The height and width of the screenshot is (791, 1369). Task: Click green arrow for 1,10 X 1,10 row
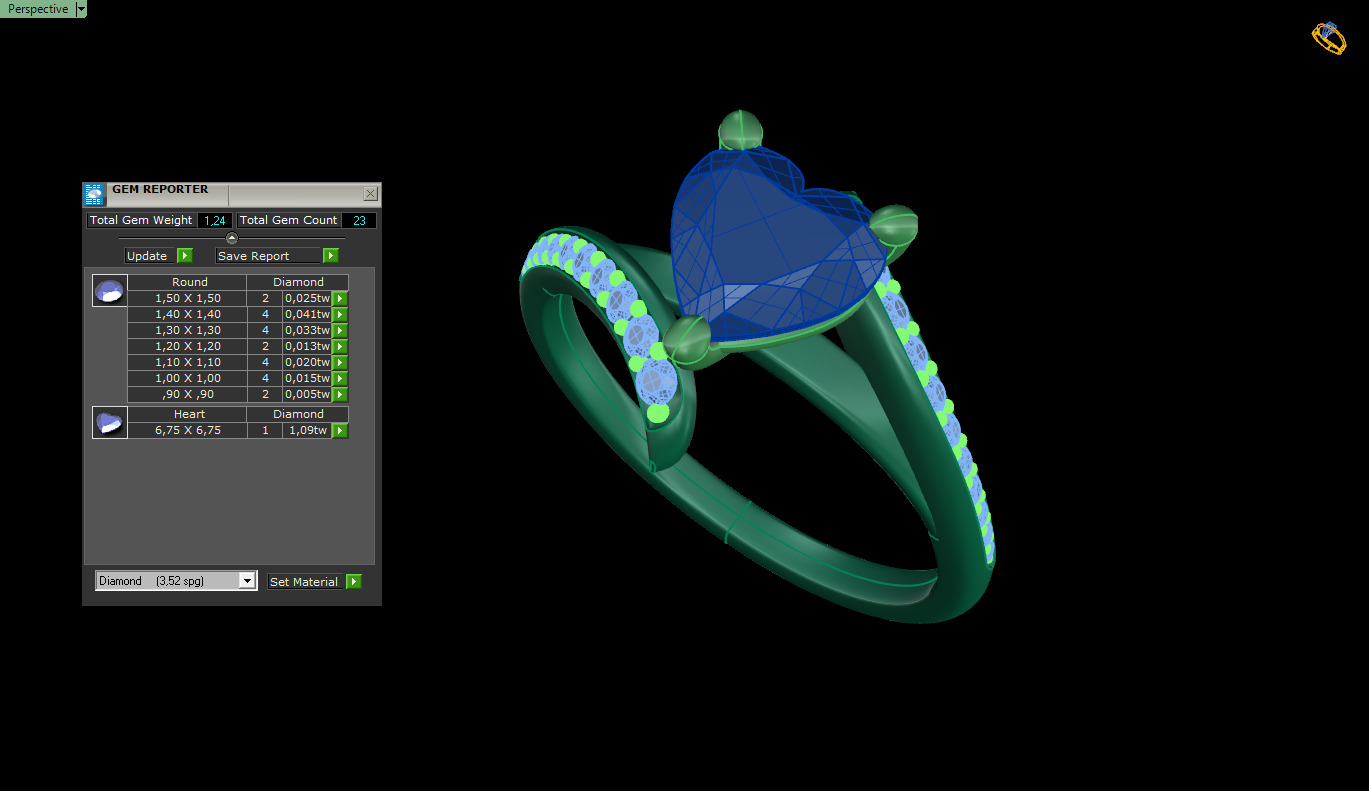(x=340, y=362)
